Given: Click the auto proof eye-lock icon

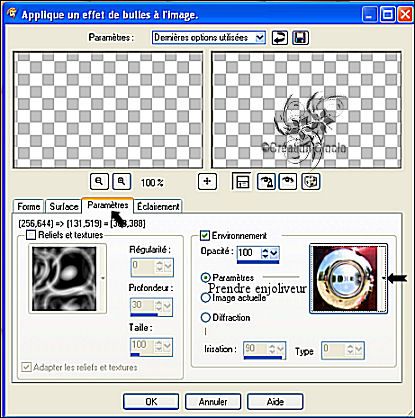Looking at the screenshot, I should (266, 182).
